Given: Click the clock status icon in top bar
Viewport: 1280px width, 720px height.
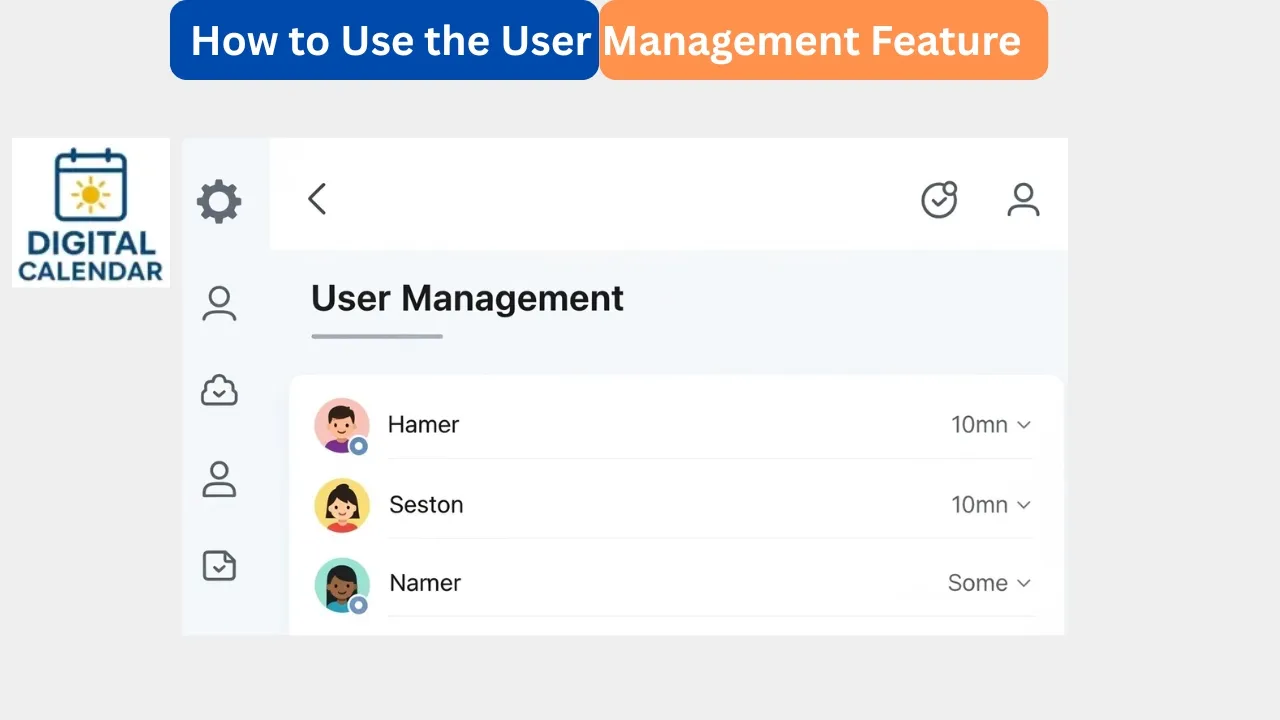Looking at the screenshot, I should click(939, 199).
